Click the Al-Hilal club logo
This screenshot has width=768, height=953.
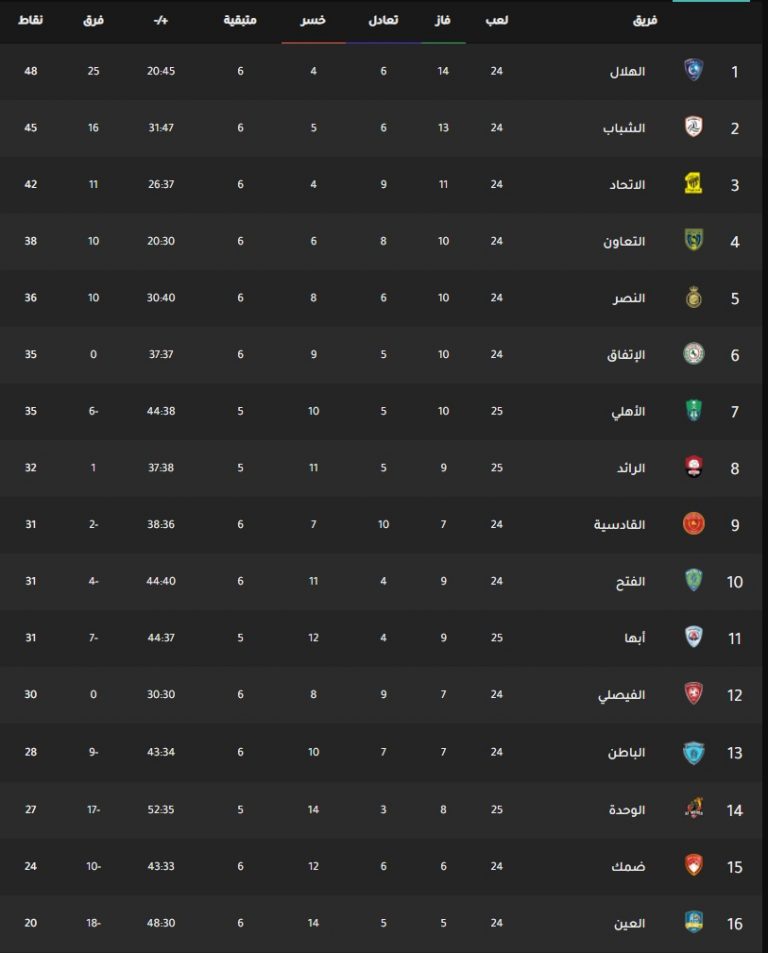[x=693, y=70]
